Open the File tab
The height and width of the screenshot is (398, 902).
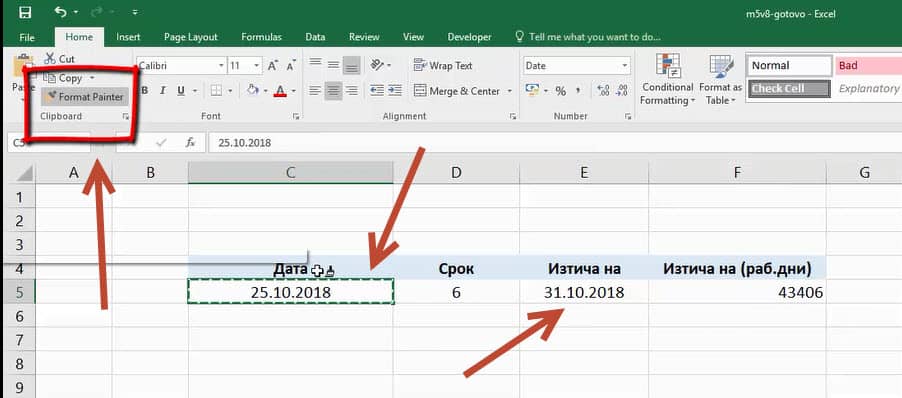(27, 37)
